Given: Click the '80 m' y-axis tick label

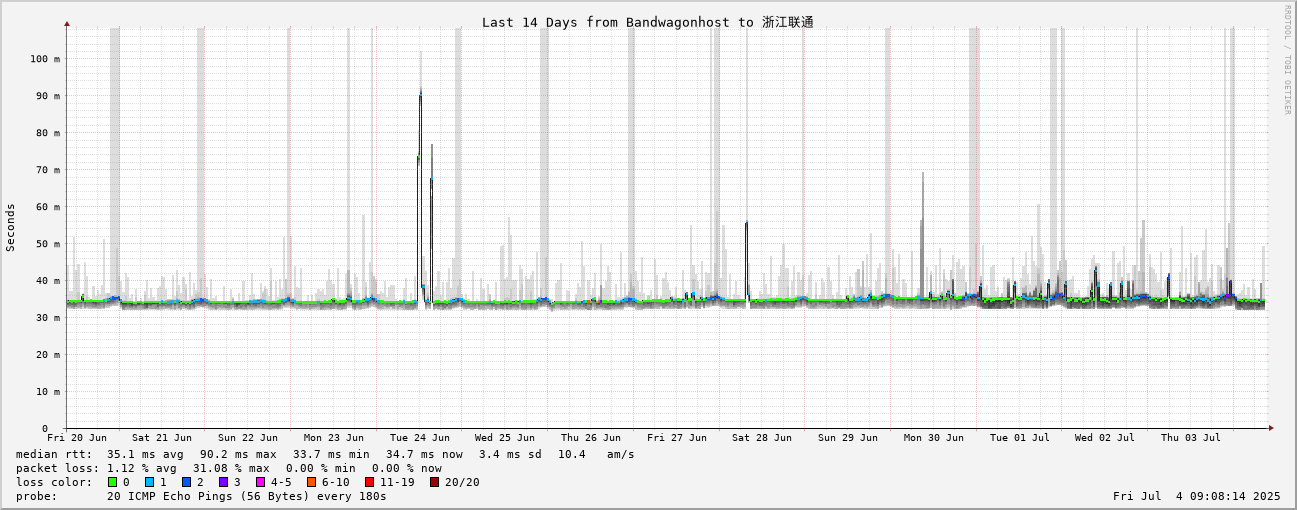Looking at the screenshot, I should point(47,133).
